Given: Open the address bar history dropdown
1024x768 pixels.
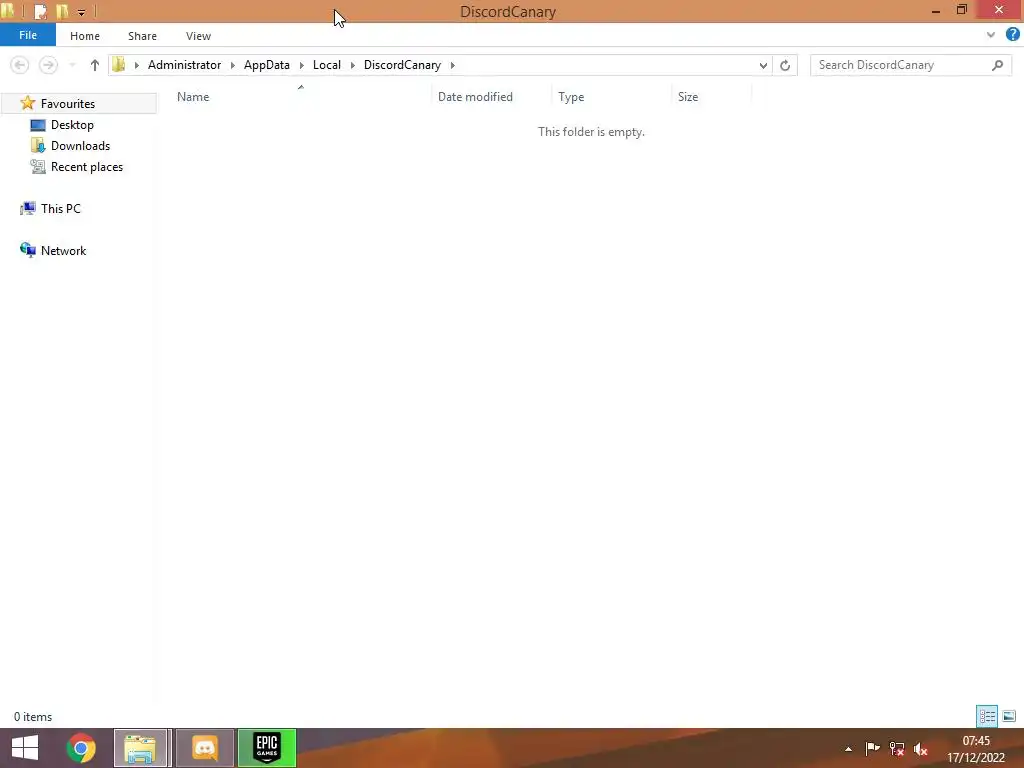Looking at the screenshot, I should click(763, 65).
